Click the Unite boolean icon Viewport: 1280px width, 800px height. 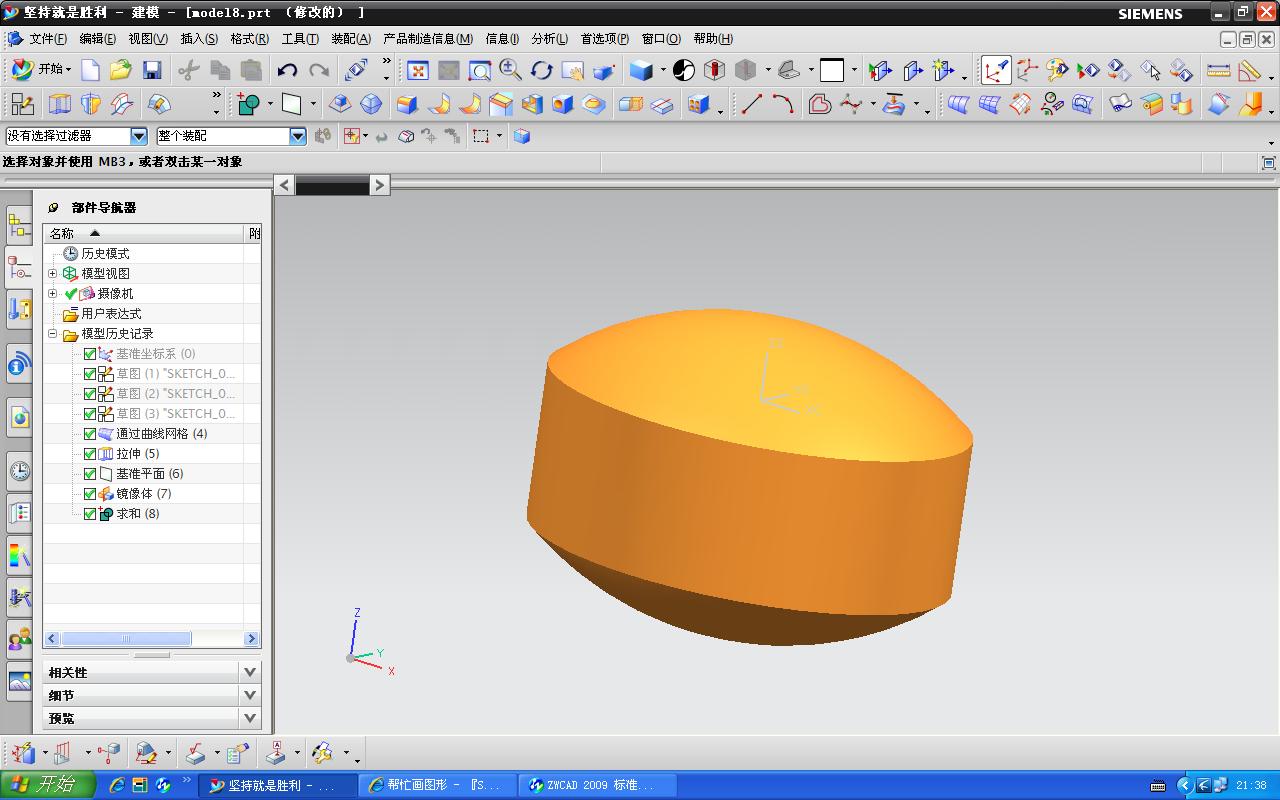coord(246,104)
